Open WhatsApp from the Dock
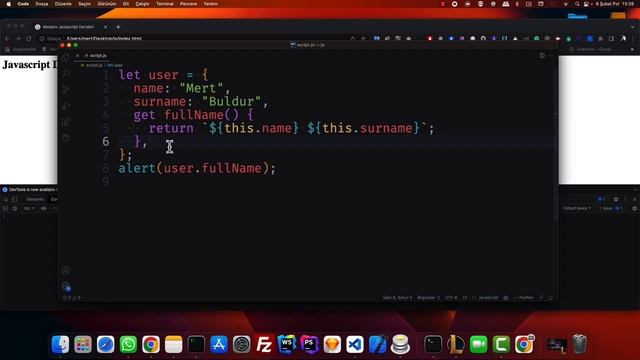Screen dimensions: 640x360 [x=128, y=344]
